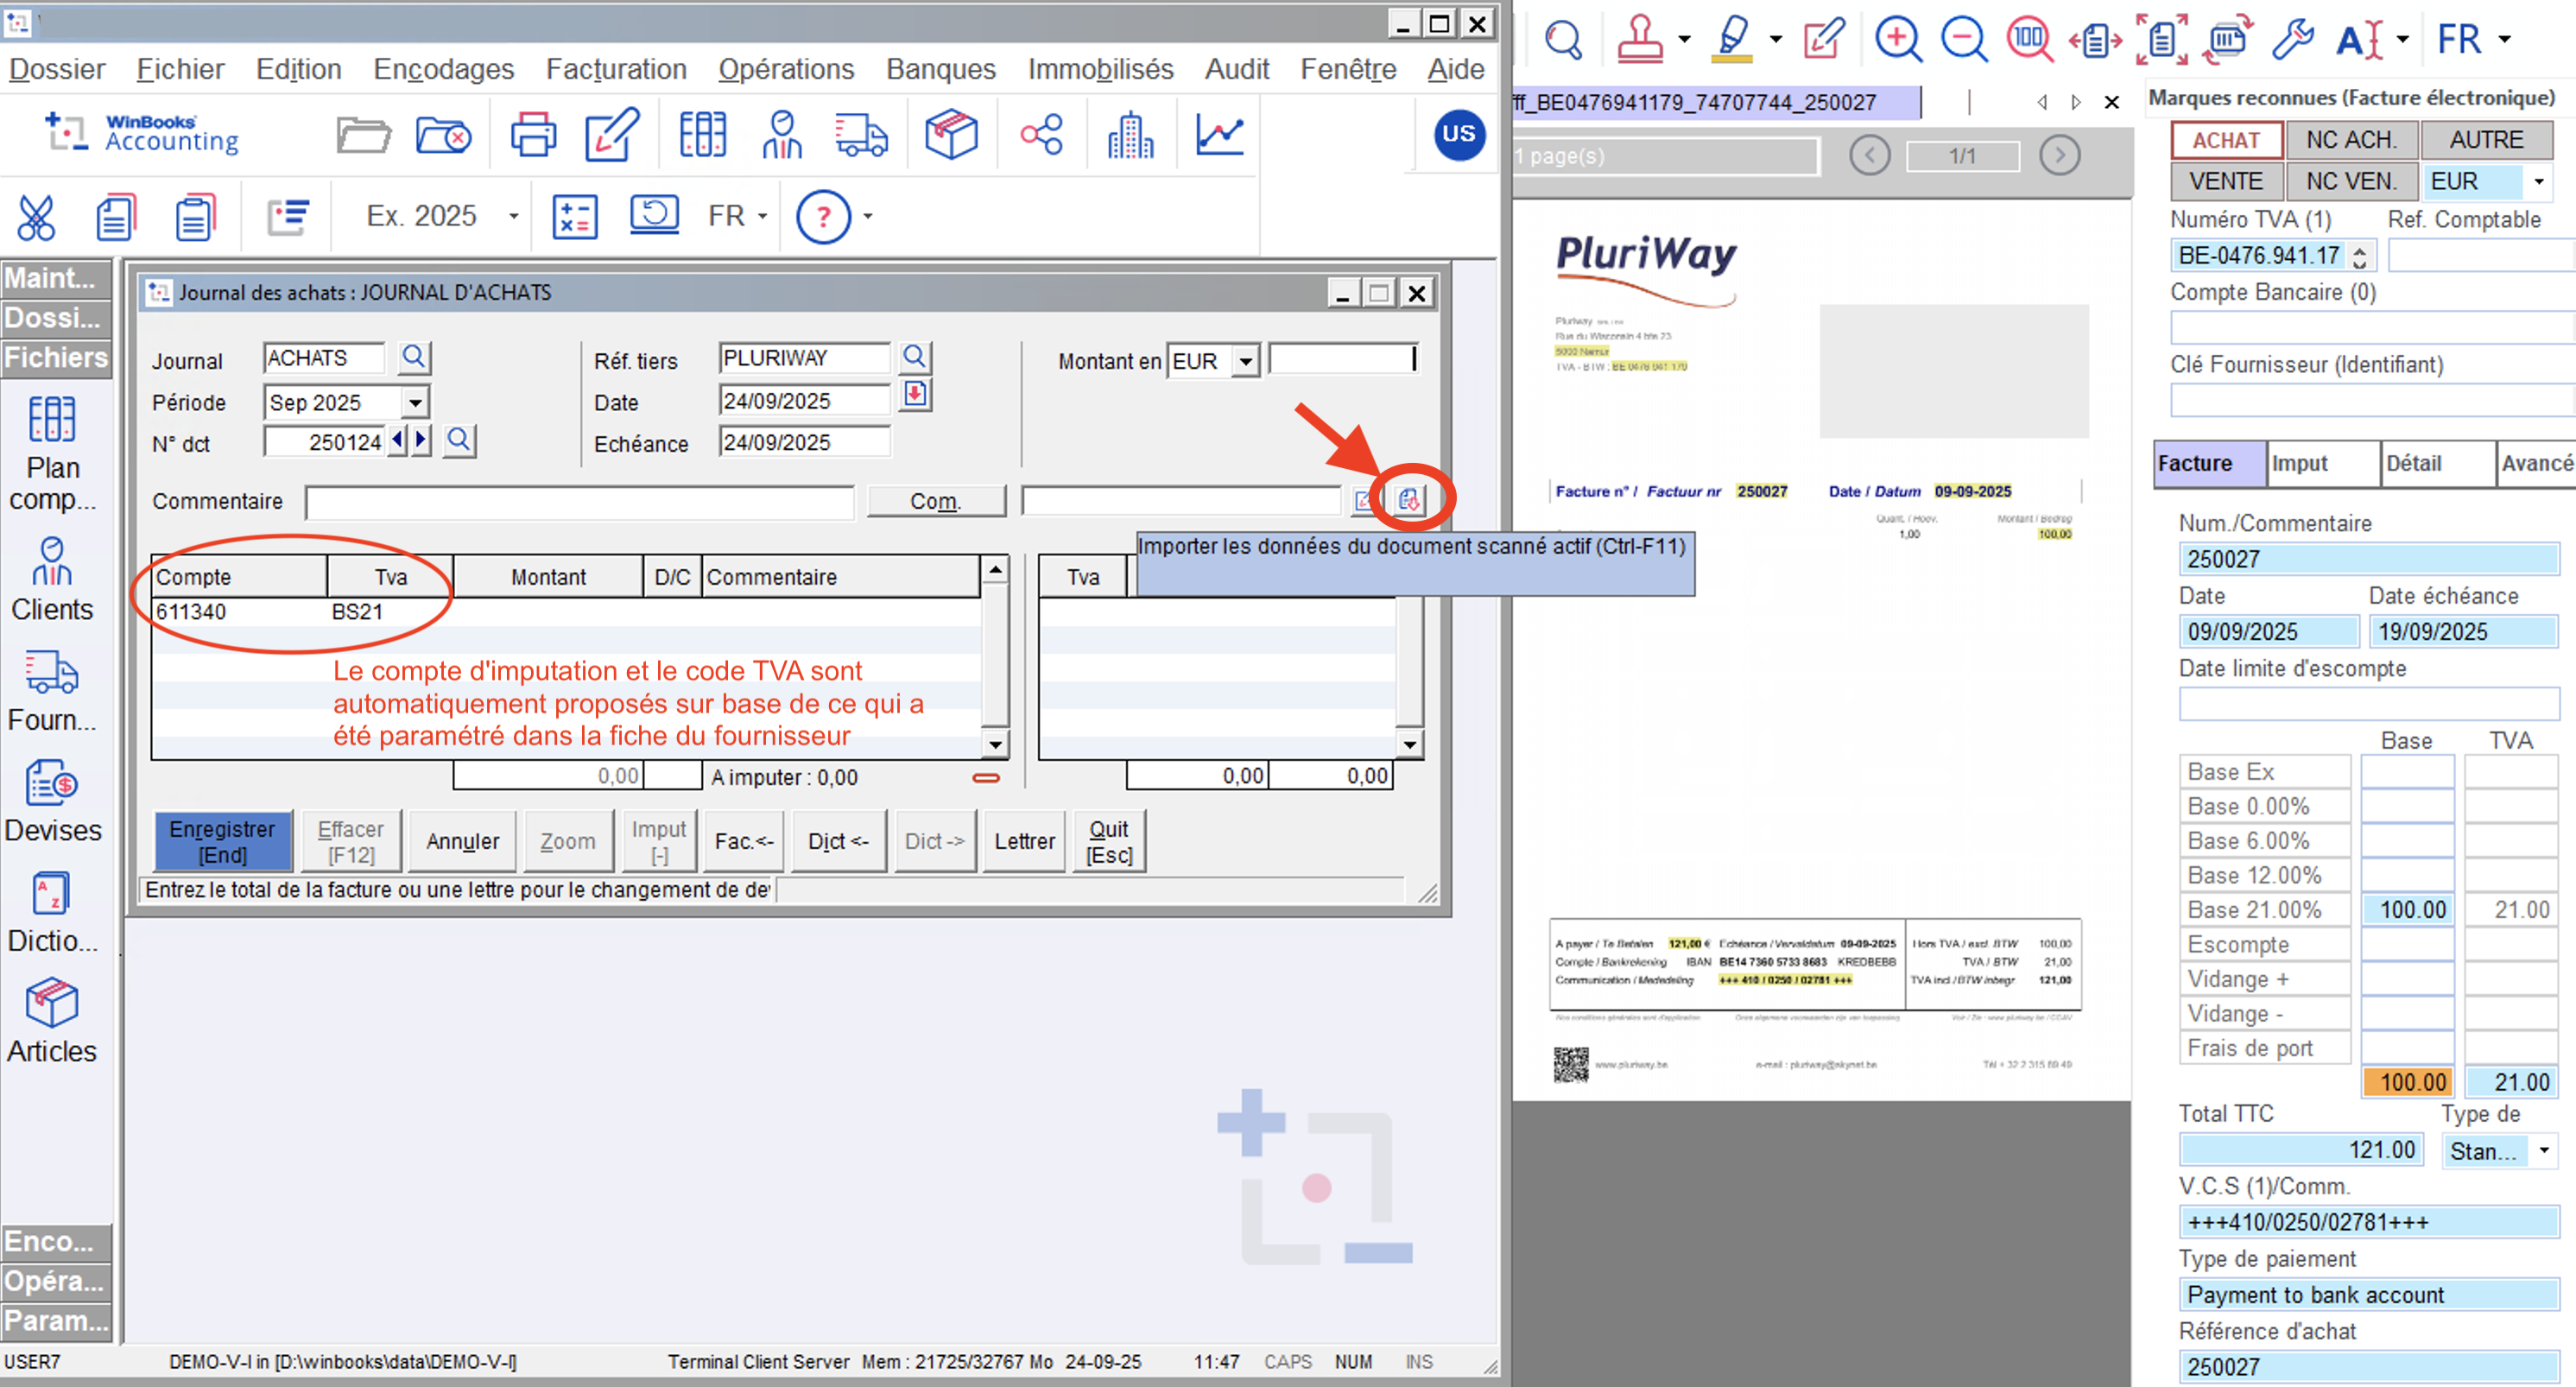This screenshot has height=1387, width=2576.
Task: Click the printer icon in main toolbar
Action: click(x=532, y=135)
